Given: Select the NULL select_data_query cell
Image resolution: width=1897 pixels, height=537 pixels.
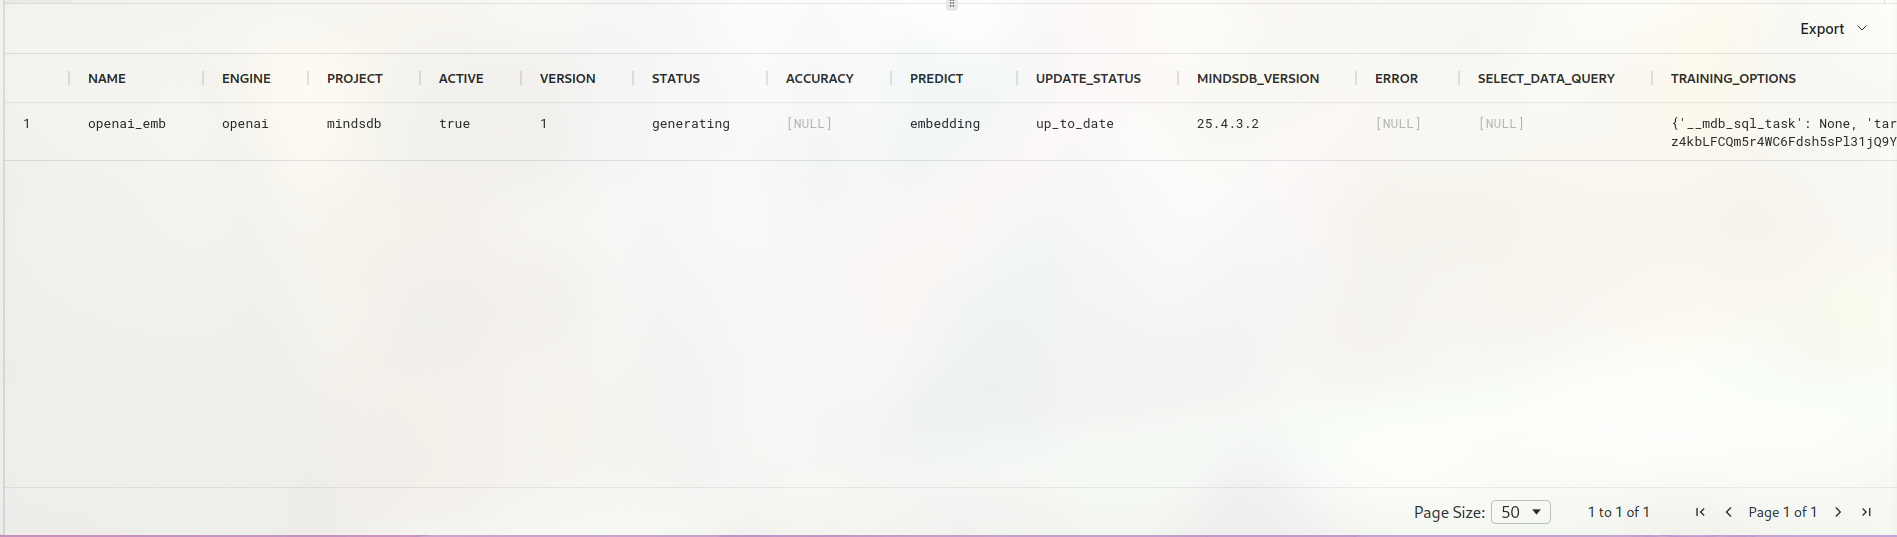Looking at the screenshot, I should click(1501, 124).
